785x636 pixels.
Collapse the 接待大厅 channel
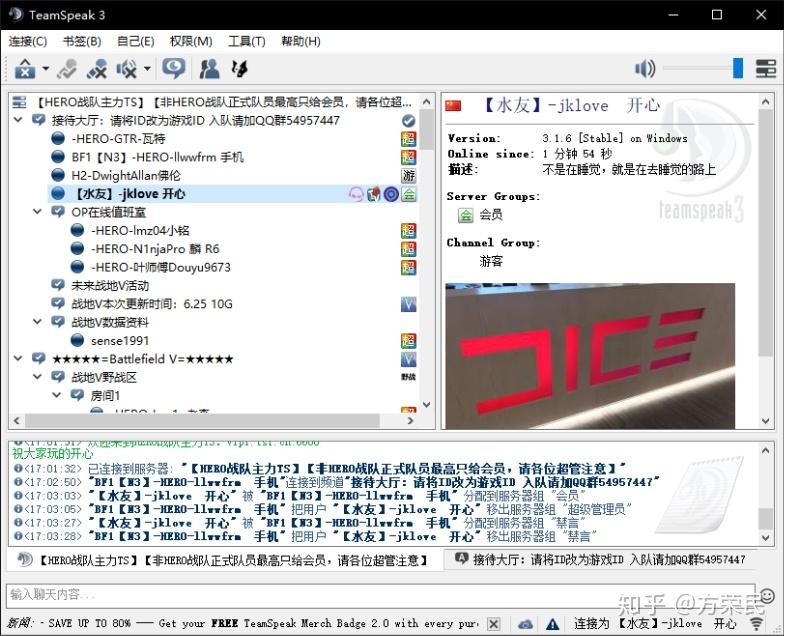[x=18, y=120]
